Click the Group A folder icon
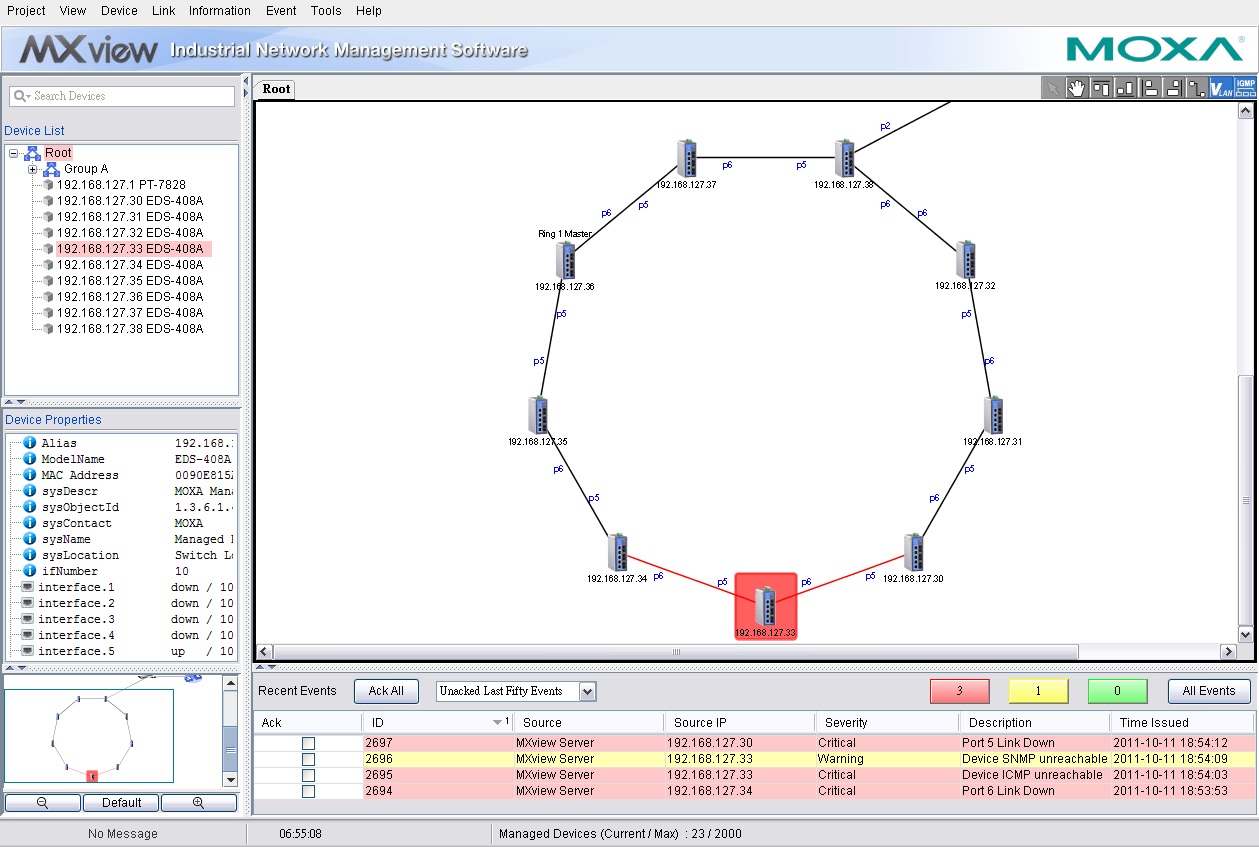The width and height of the screenshot is (1259, 847). click(51, 169)
